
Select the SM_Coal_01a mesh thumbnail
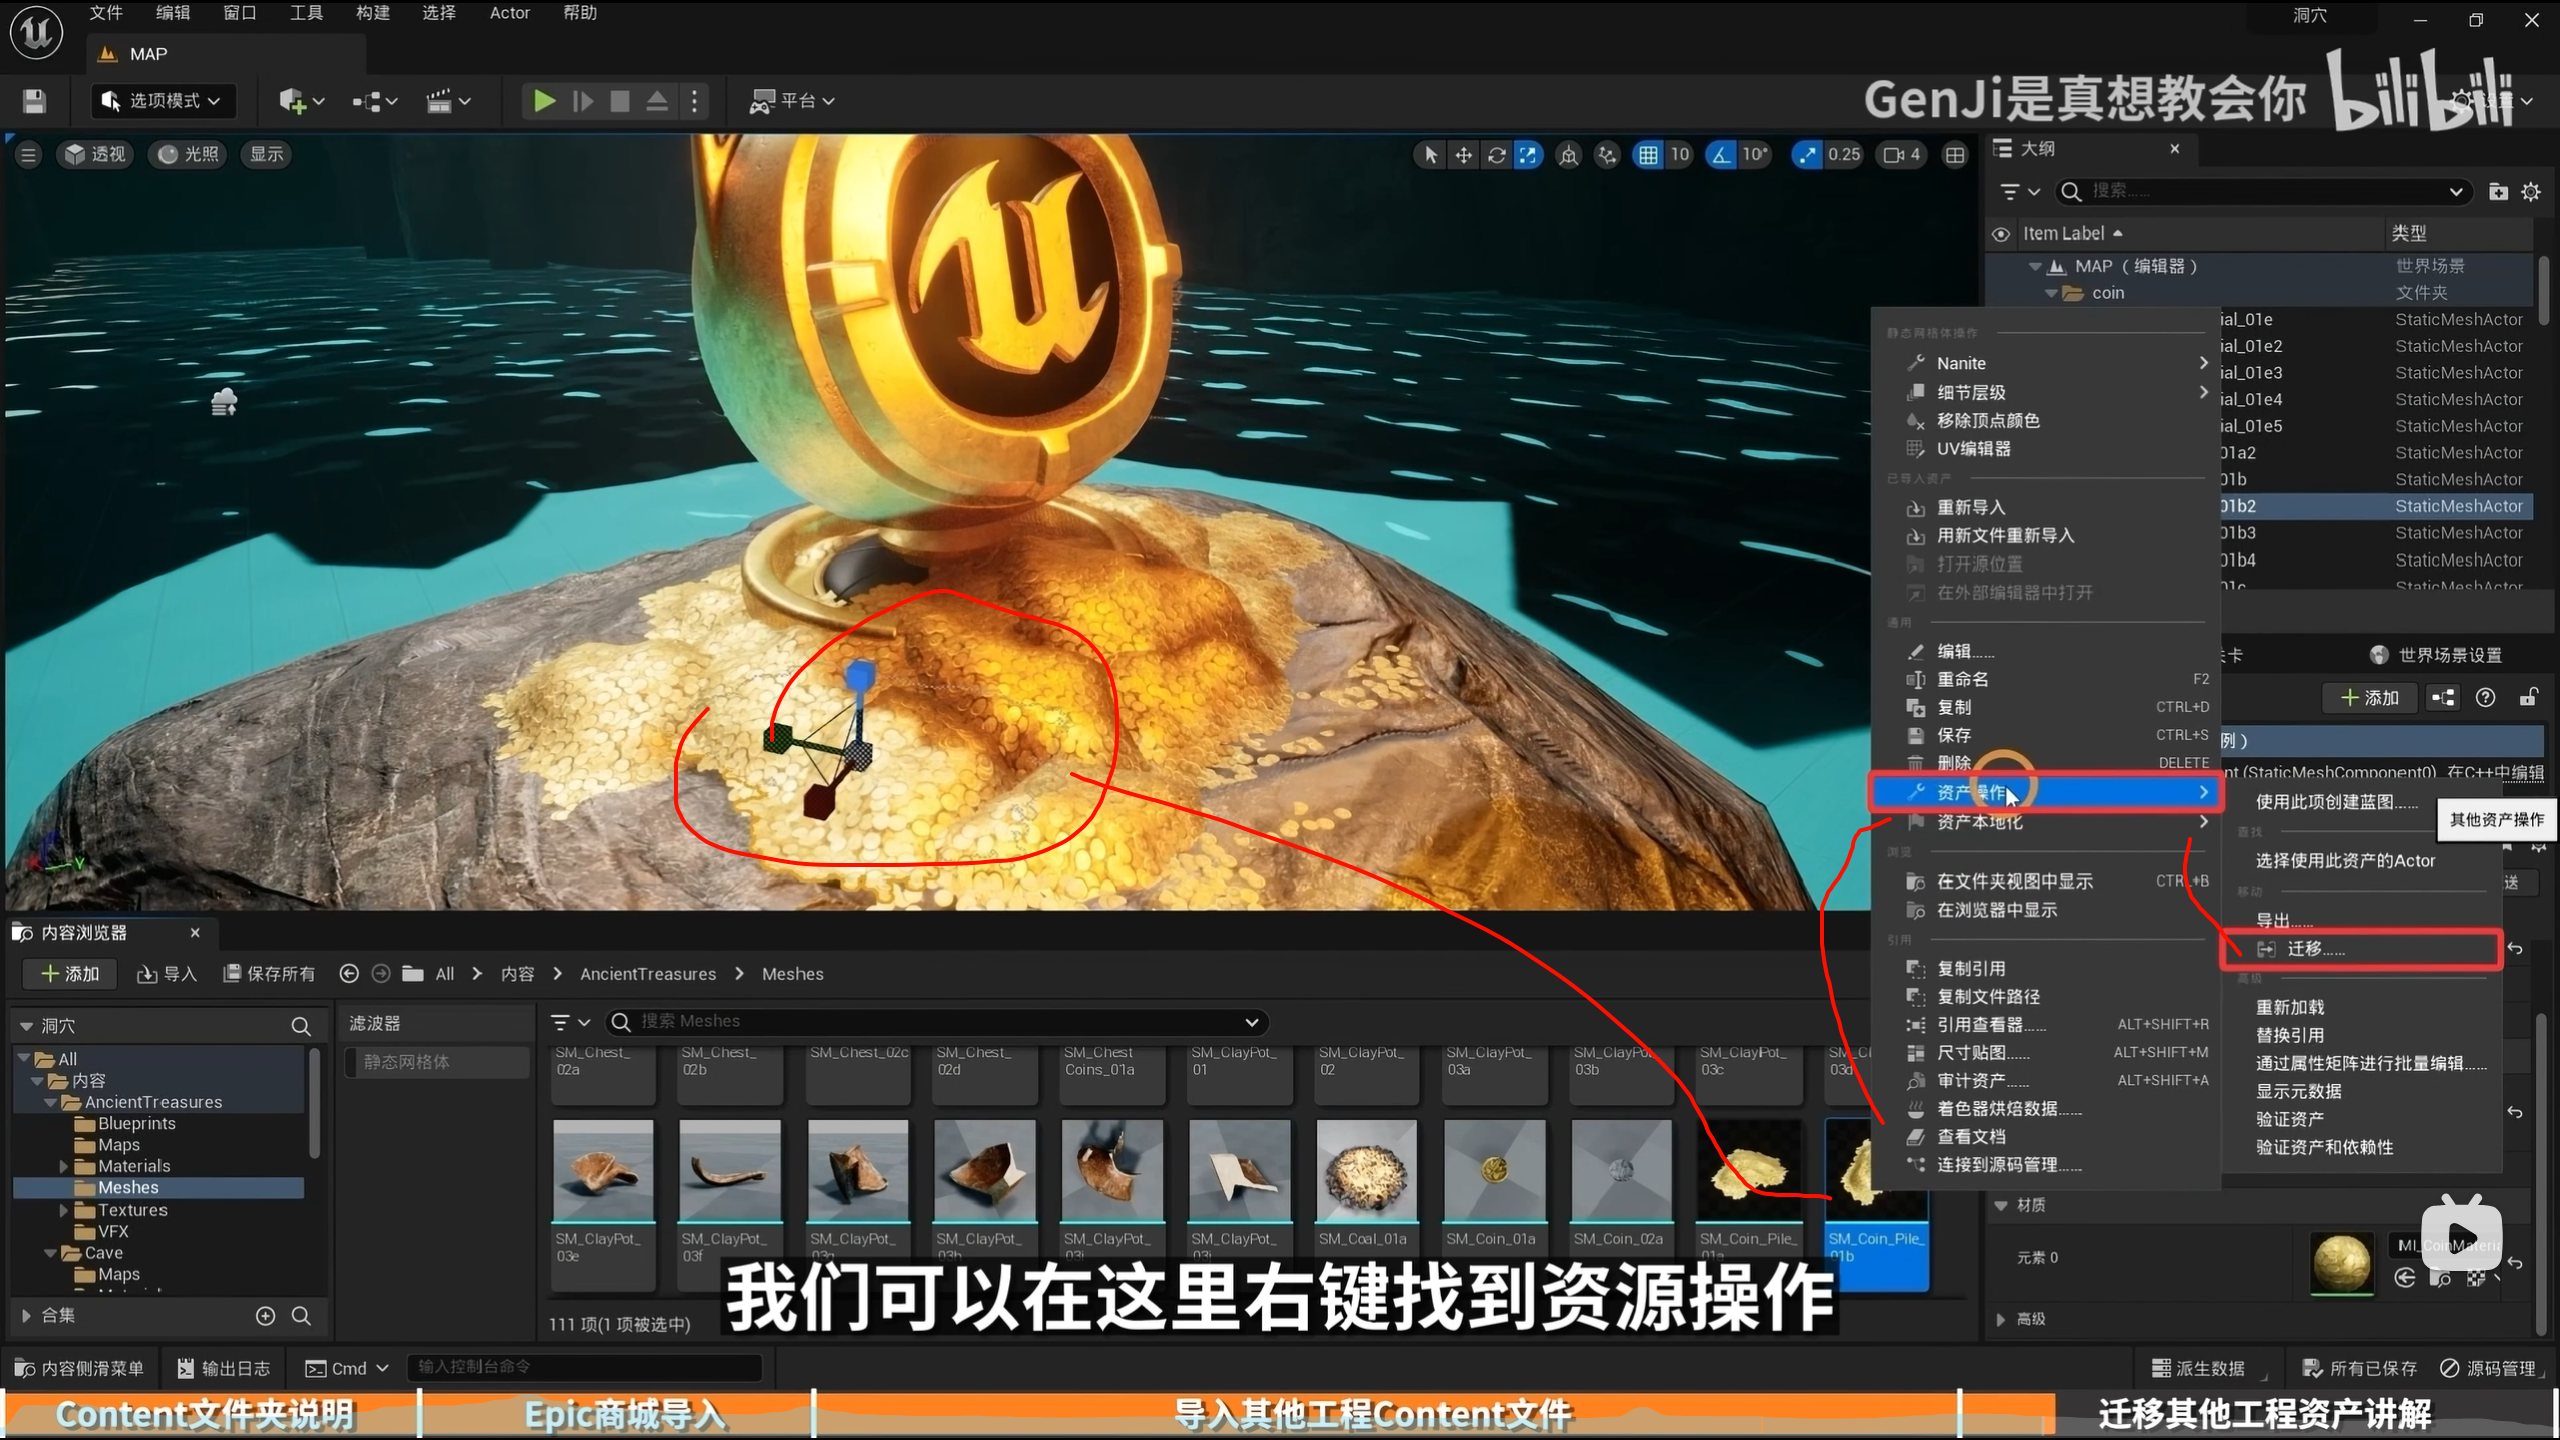click(x=1366, y=1172)
